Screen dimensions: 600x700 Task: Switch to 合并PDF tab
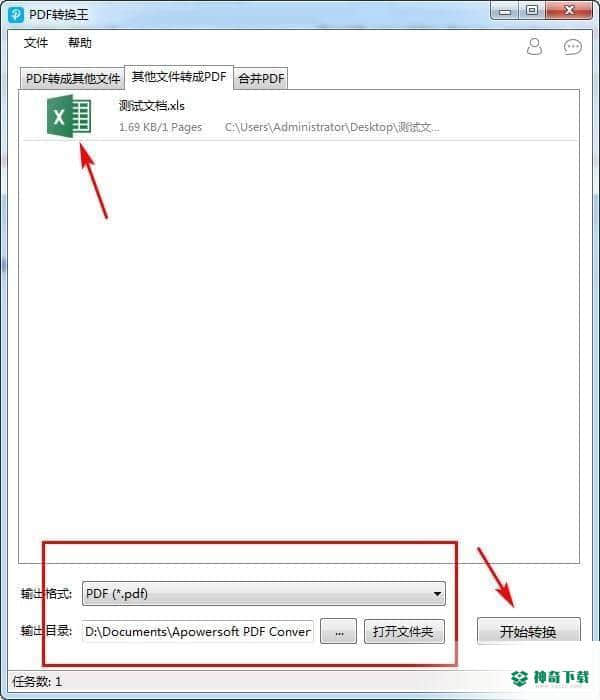[x=261, y=79]
